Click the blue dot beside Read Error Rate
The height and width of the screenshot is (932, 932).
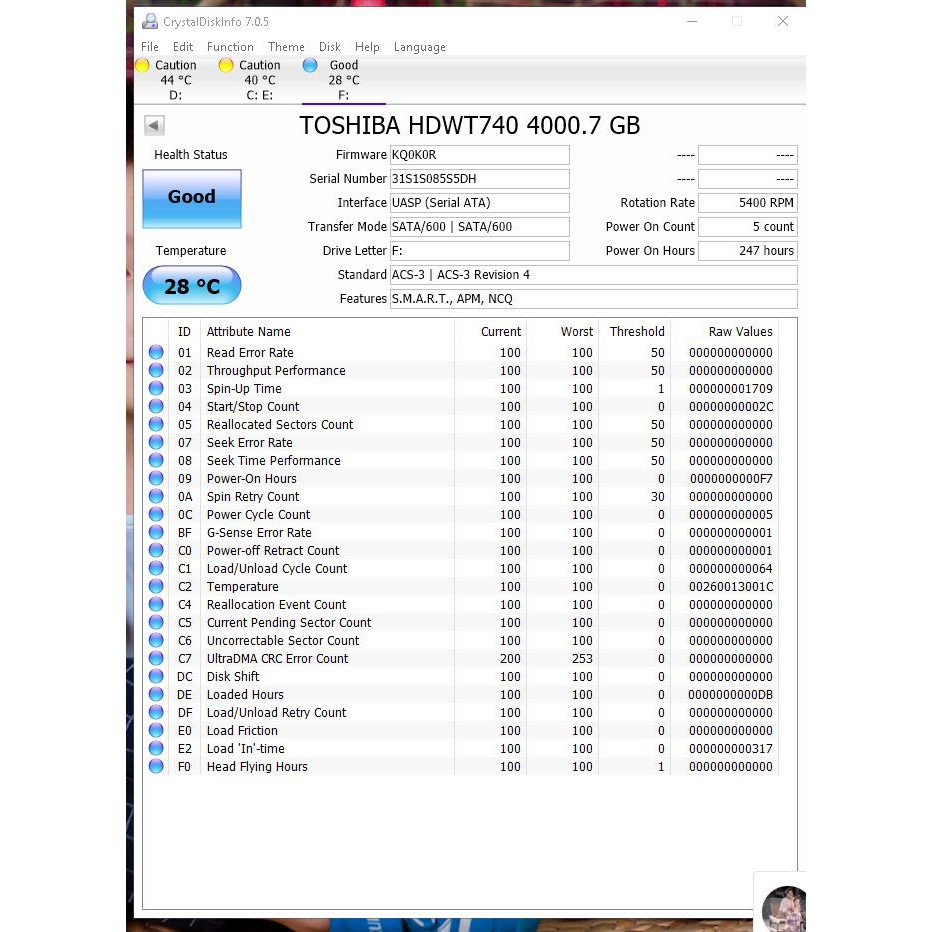click(x=156, y=352)
